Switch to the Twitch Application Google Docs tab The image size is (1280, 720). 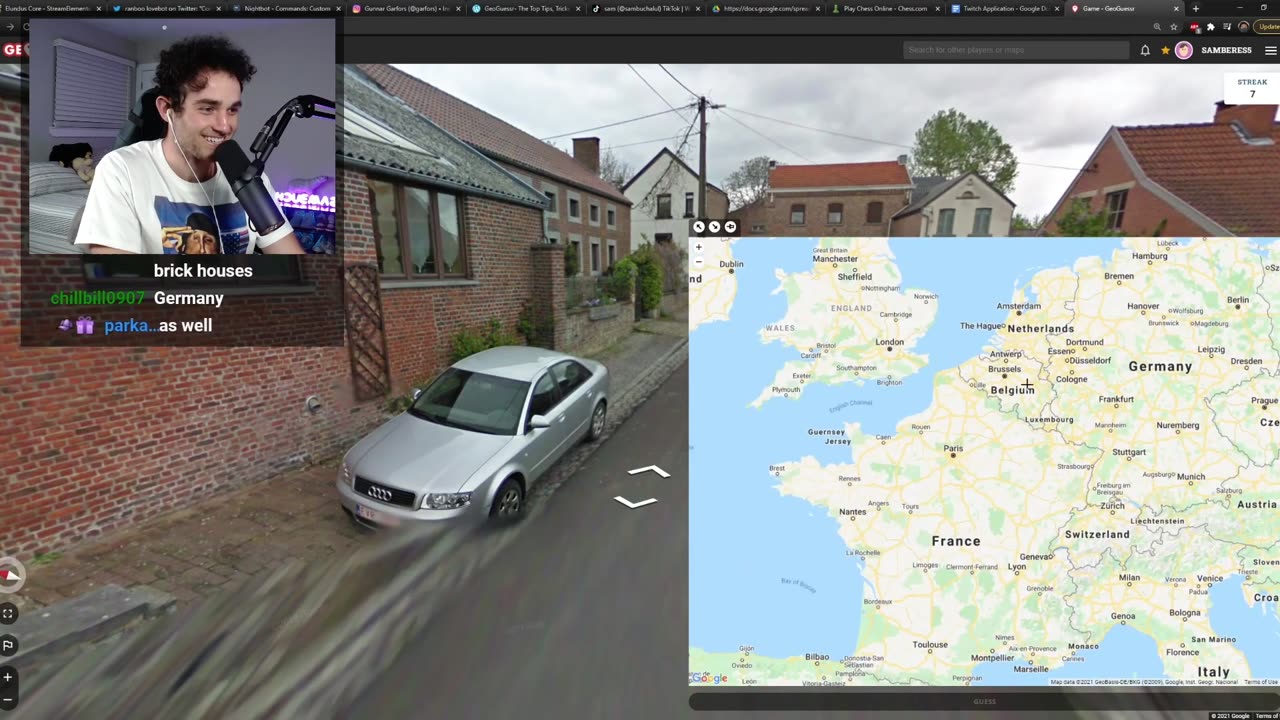click(x=1002, y=8)
